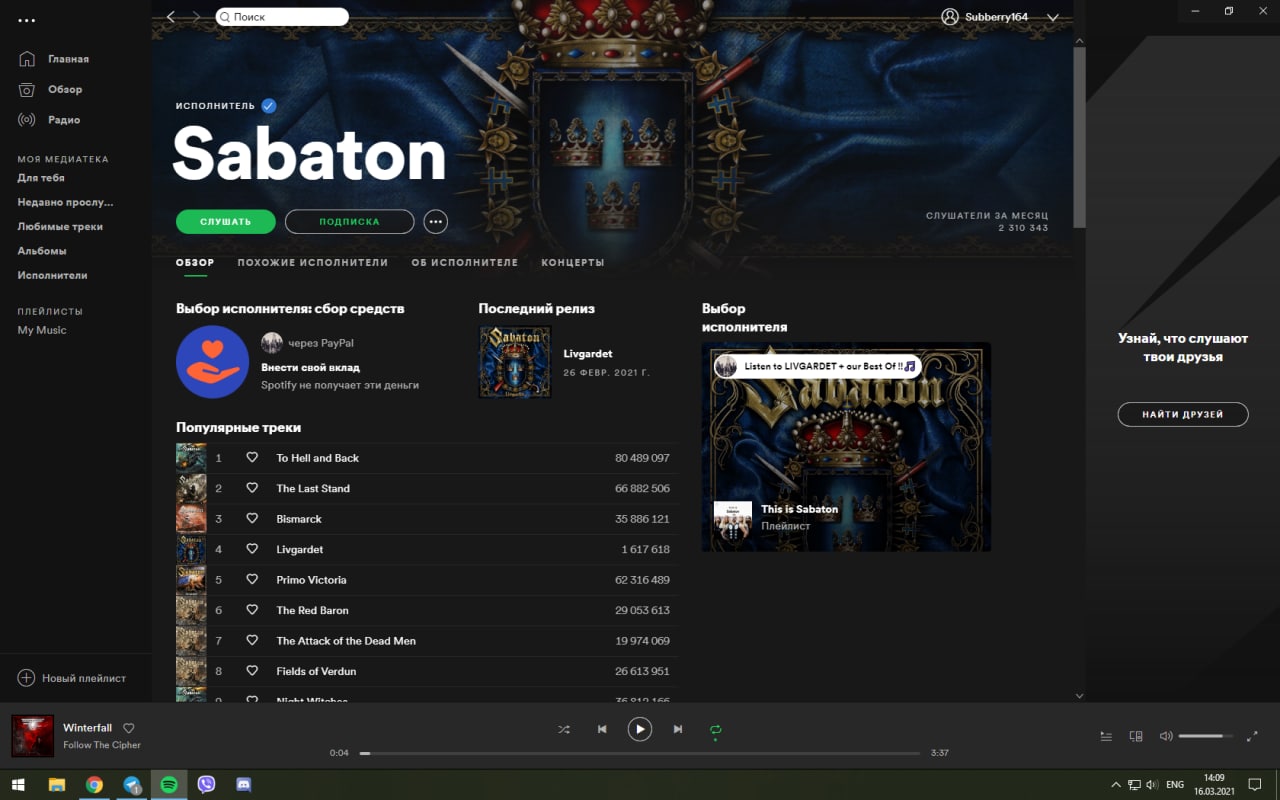
Task: Like Fields of Verdun track
Action: pos(252,671)
